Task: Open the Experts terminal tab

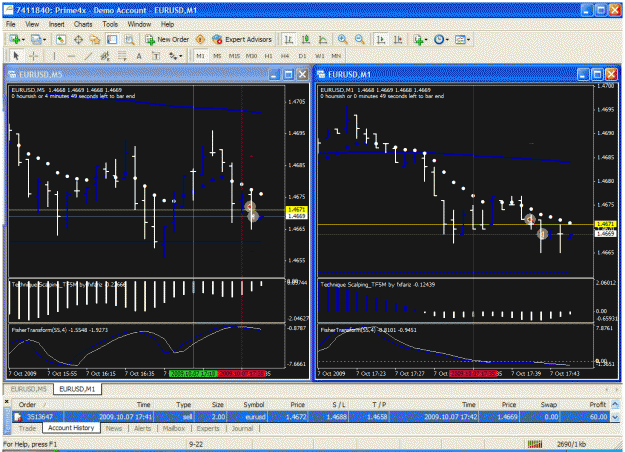Action: point(208,428)
